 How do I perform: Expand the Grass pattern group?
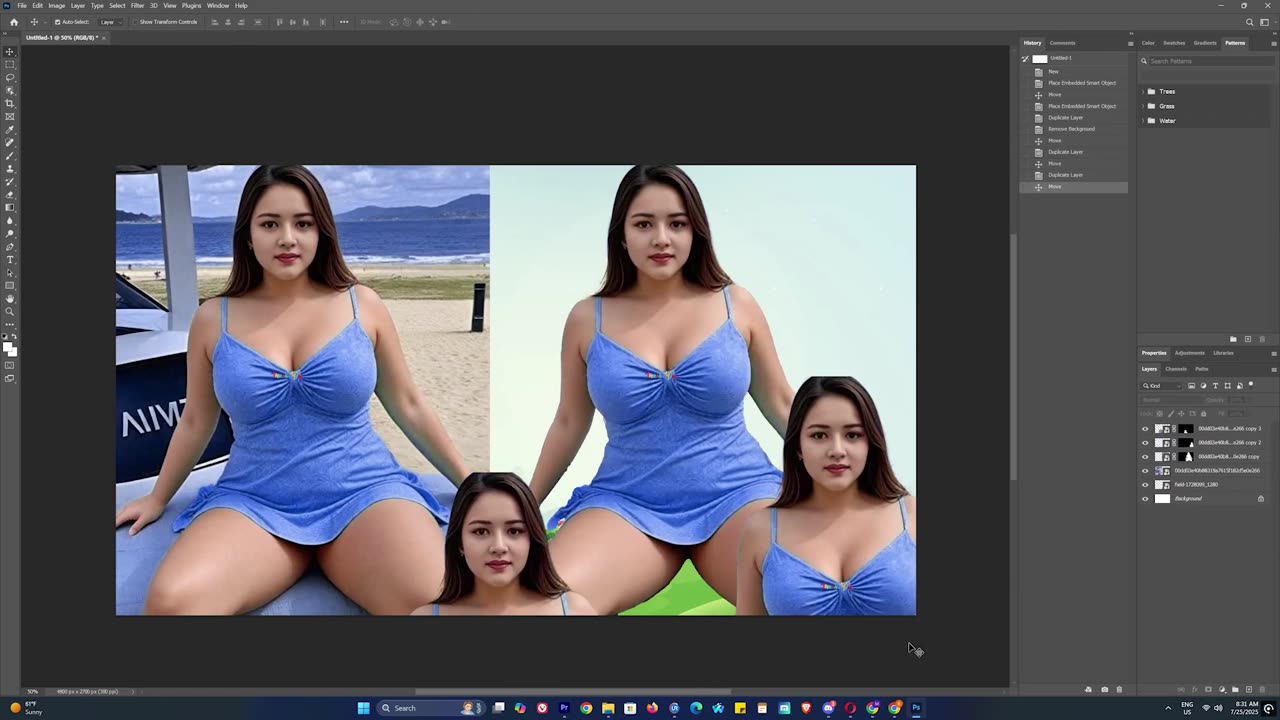(x=1143, y=106)
